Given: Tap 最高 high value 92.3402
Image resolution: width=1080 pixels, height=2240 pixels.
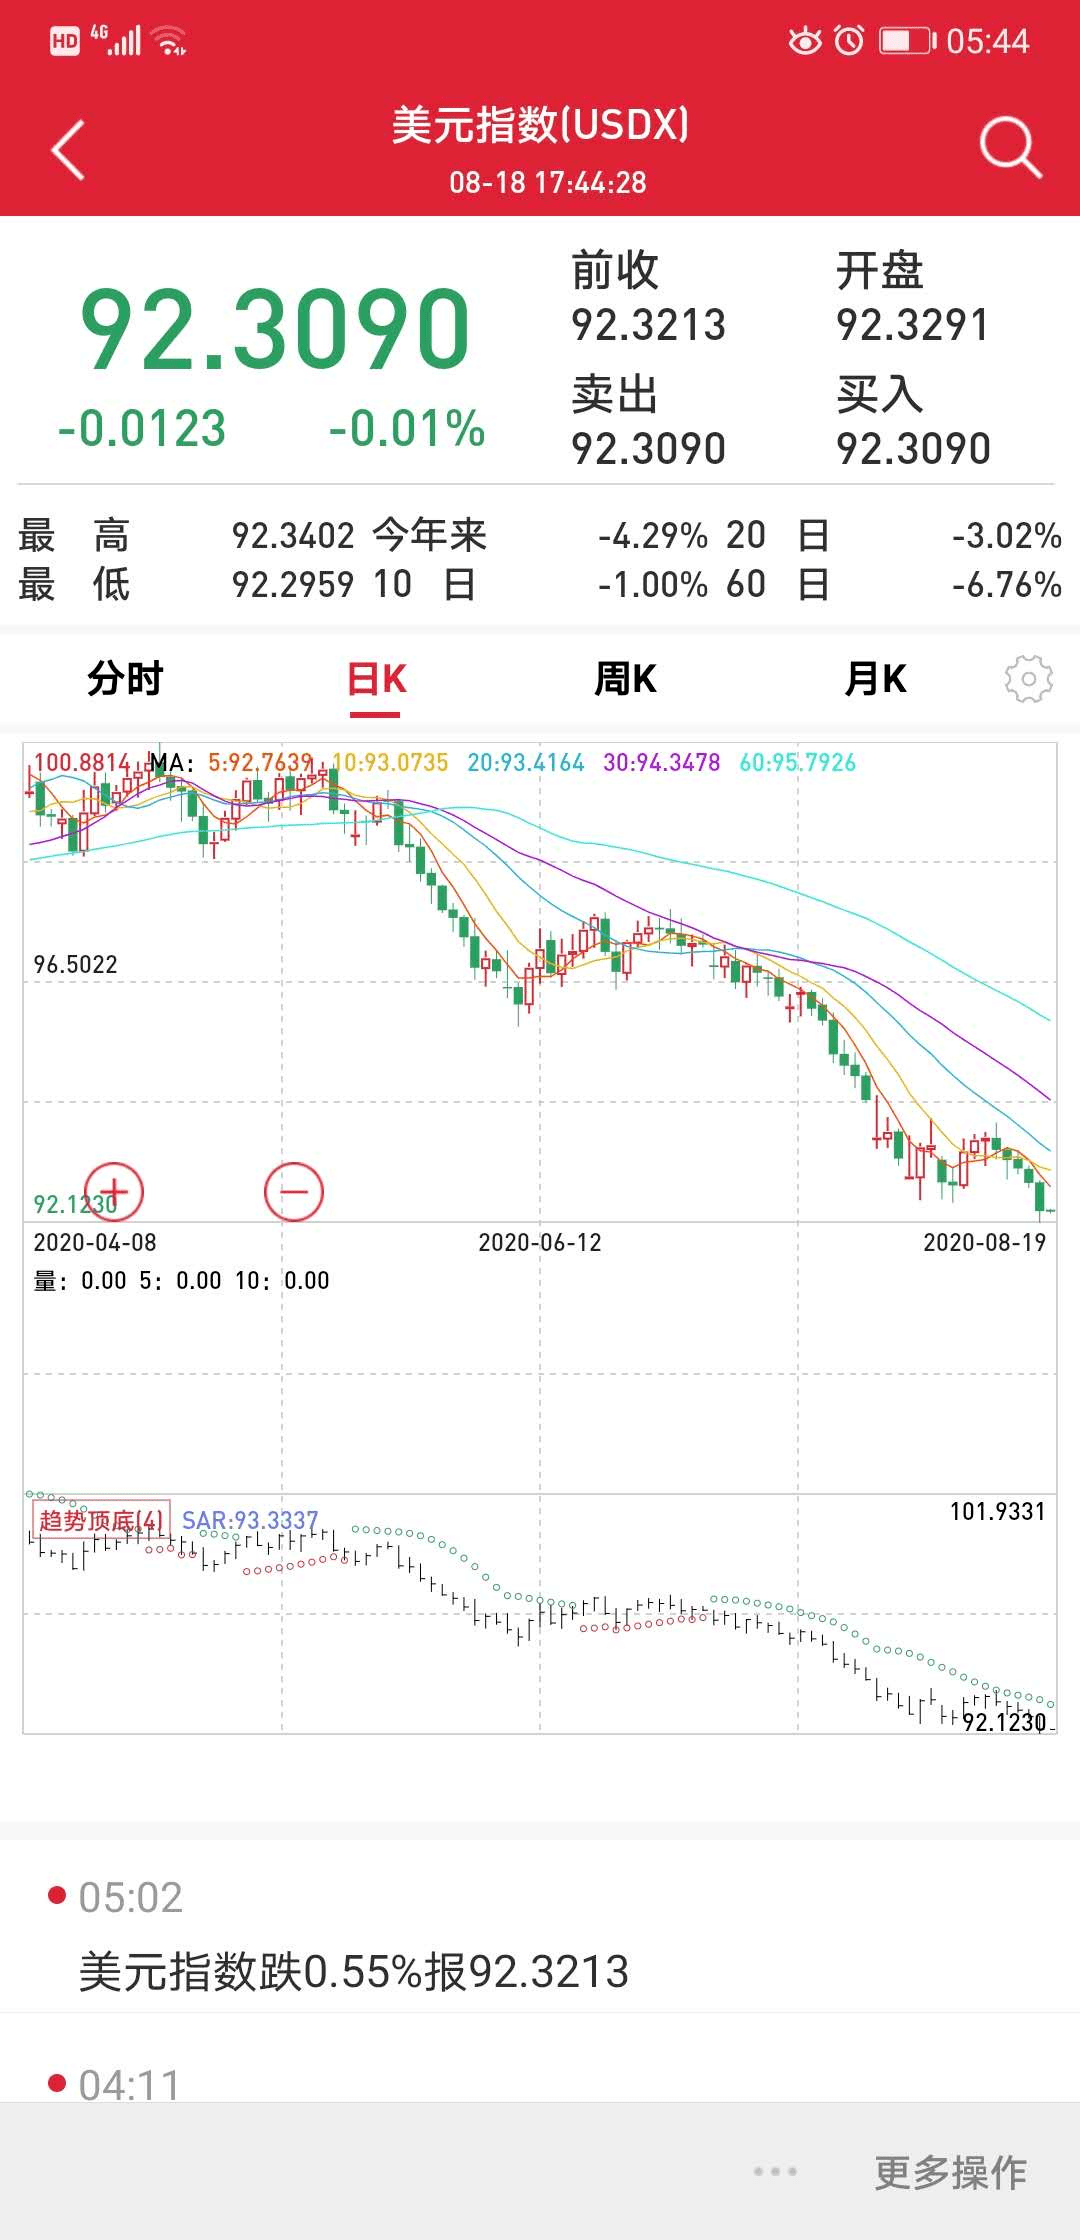Looking at the screenshot, I should [293, 535].
